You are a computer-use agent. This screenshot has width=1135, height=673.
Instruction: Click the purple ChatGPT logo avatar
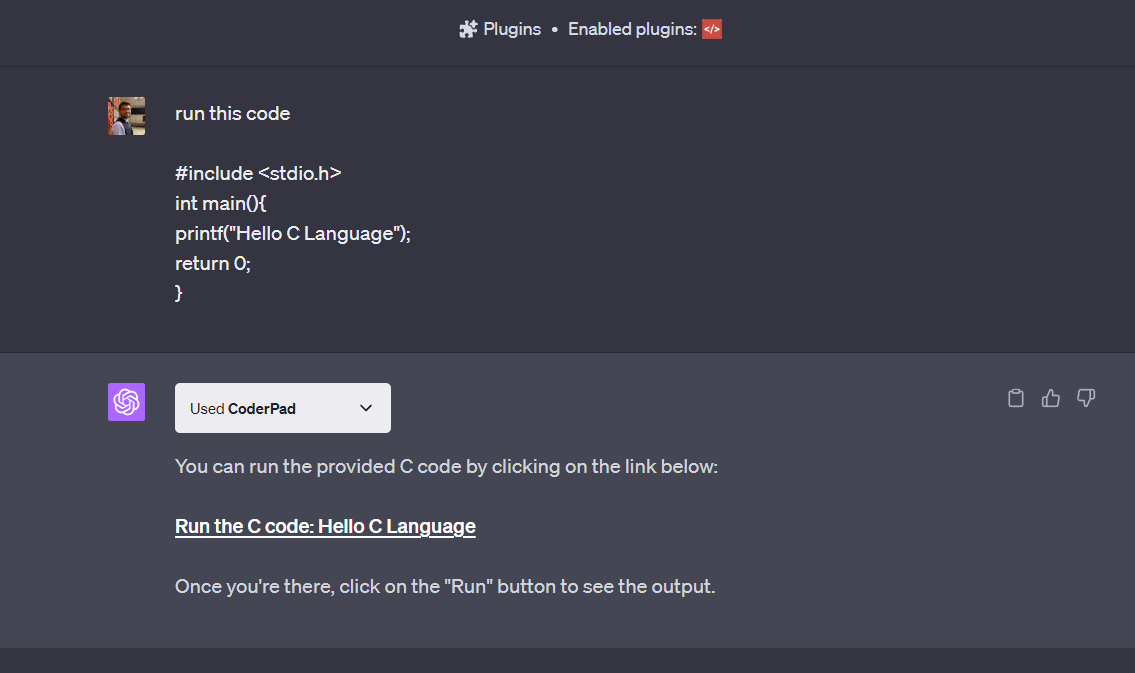coord(126,402)
